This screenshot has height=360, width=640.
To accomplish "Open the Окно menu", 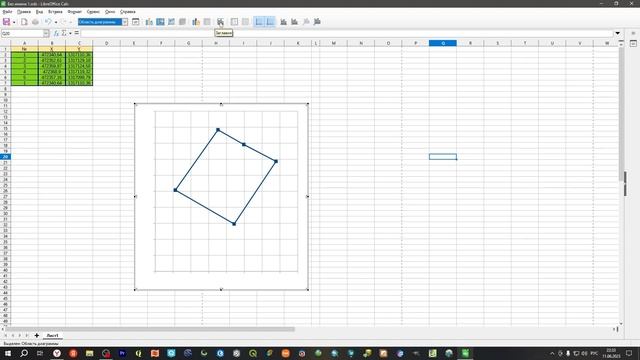I will pos(110,12).
